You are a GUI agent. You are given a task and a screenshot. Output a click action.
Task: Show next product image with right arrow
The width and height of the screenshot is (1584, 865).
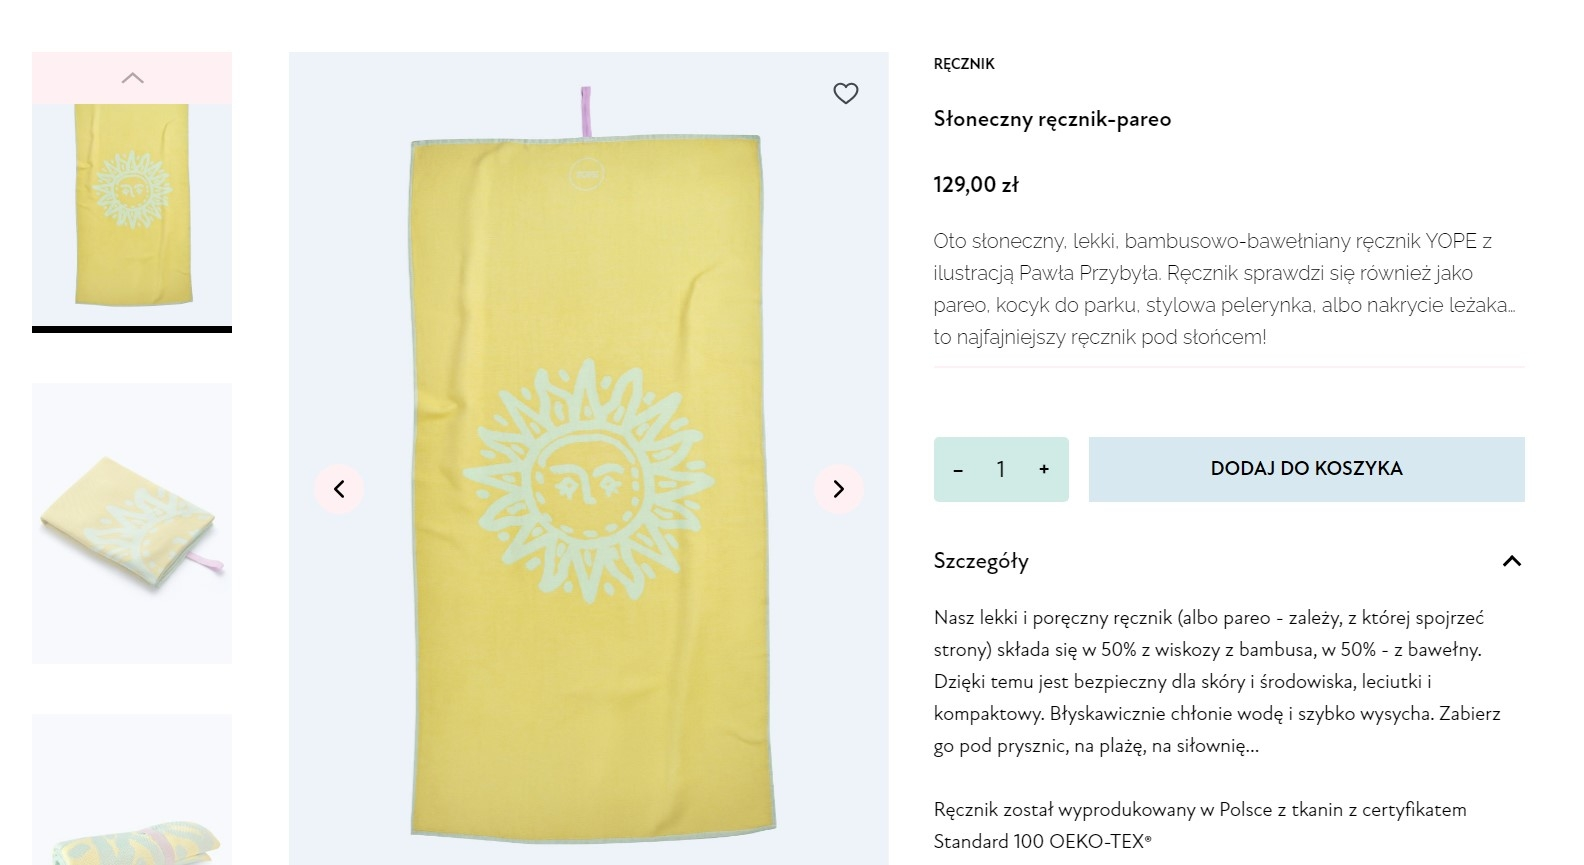coord(838,489)
